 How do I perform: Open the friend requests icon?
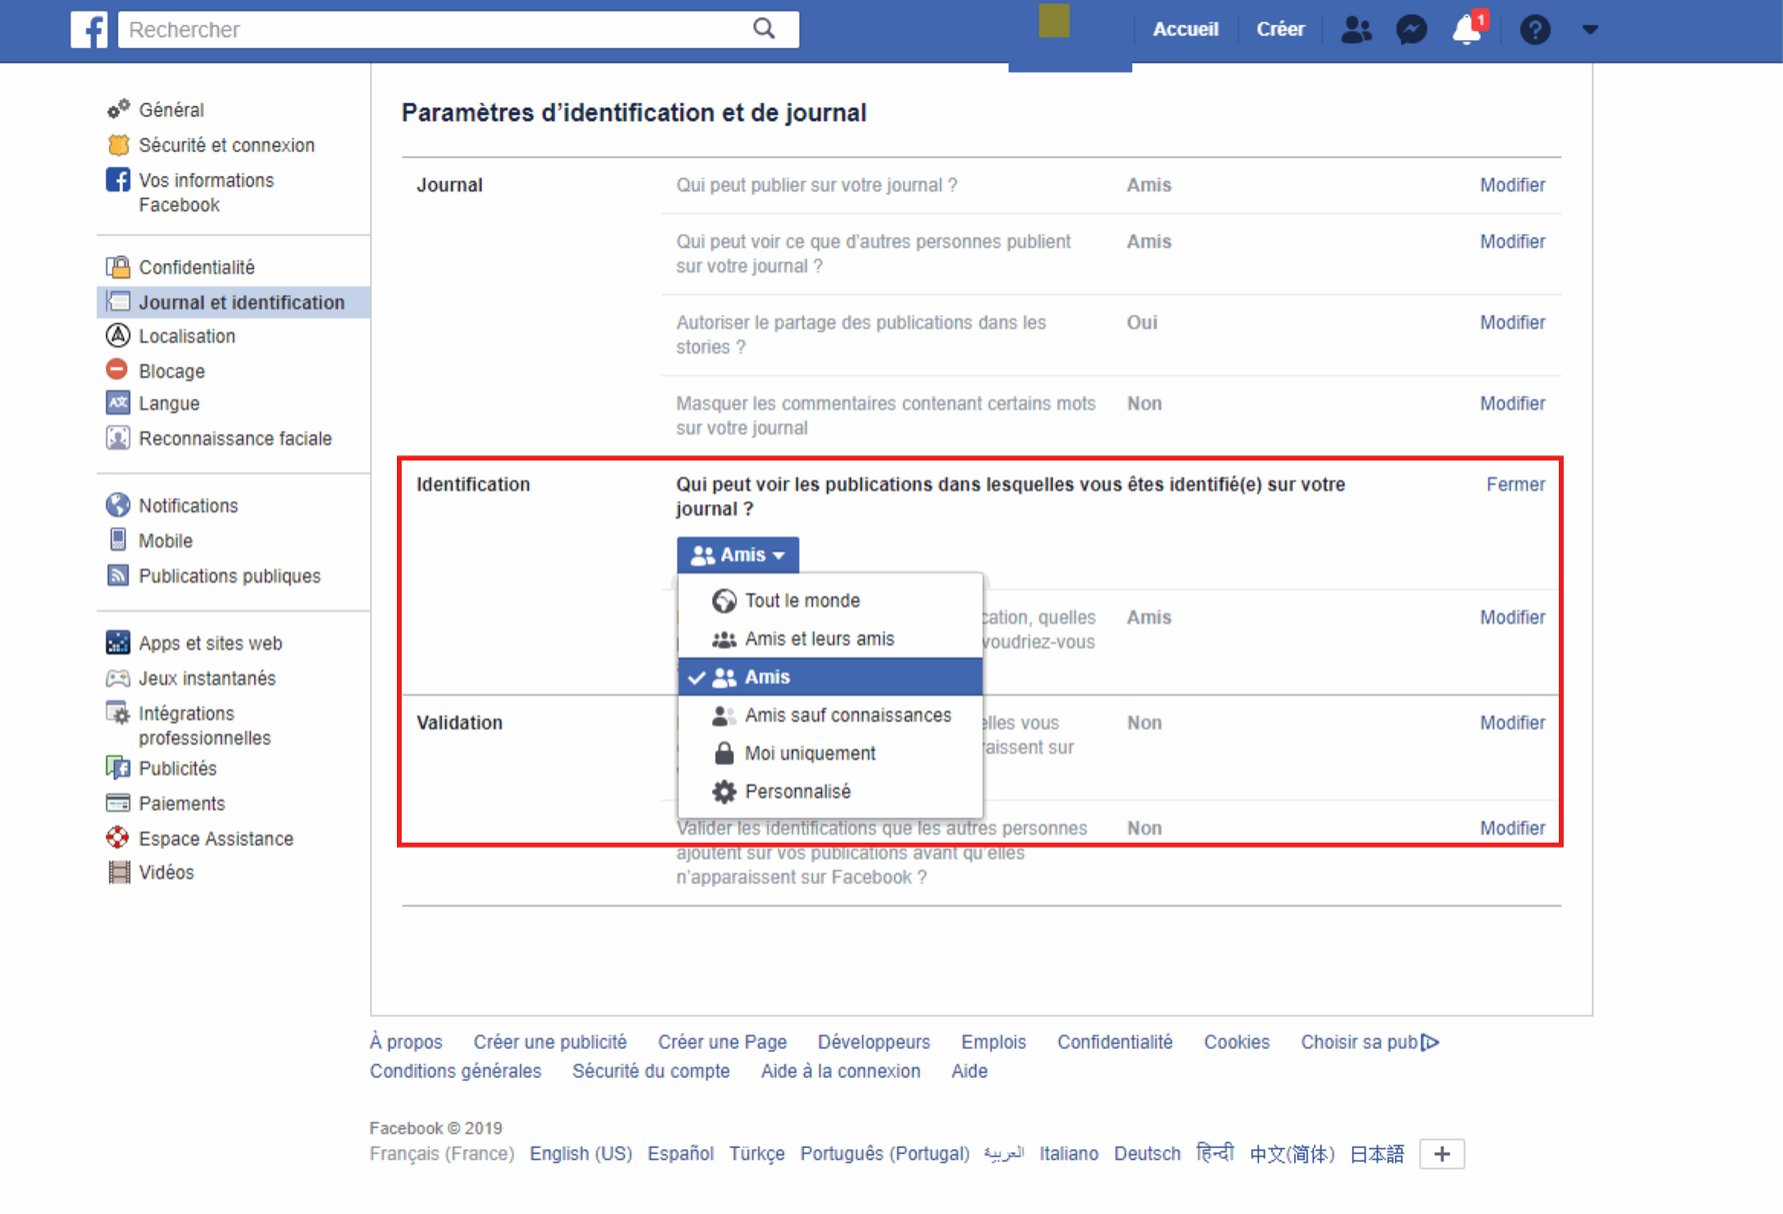click(x=1356, y=29)
